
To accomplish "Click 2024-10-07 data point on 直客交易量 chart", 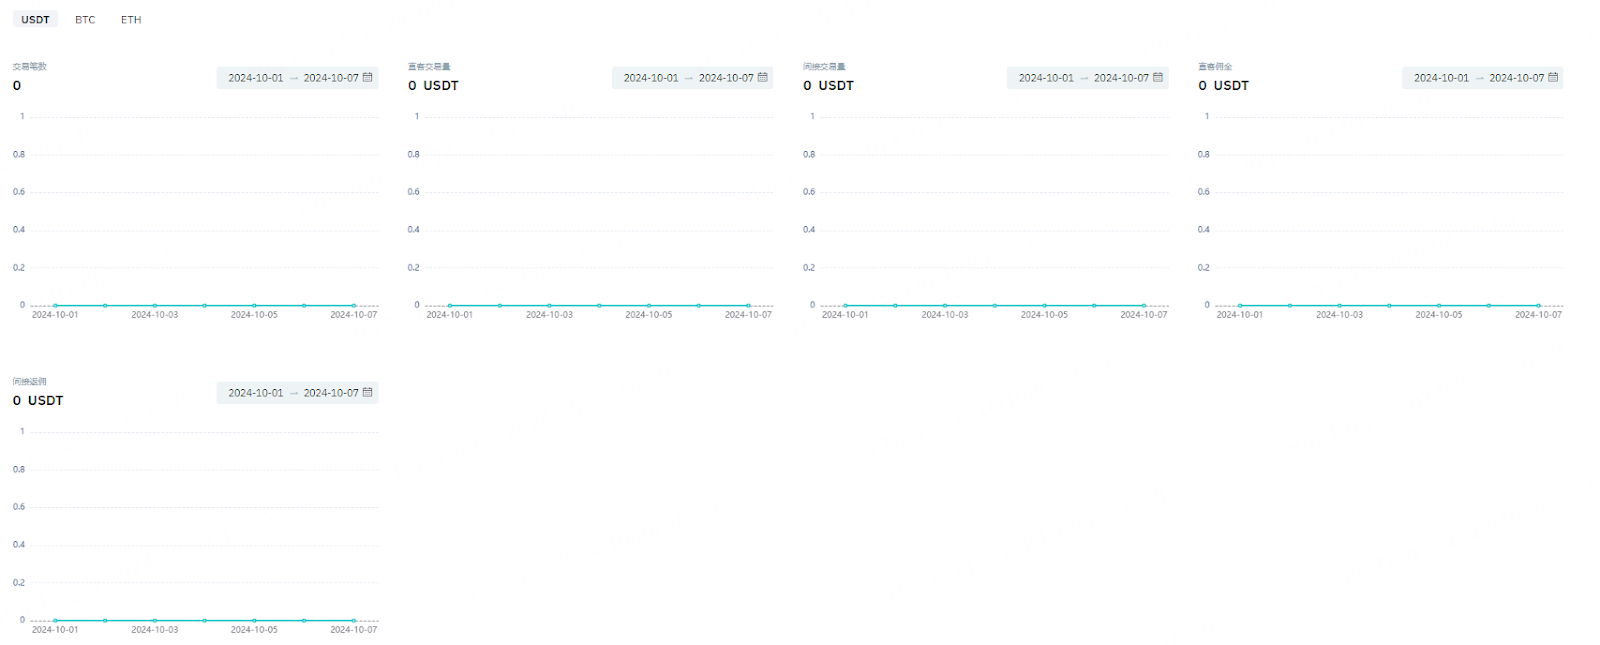I will (x=748, y=305).
